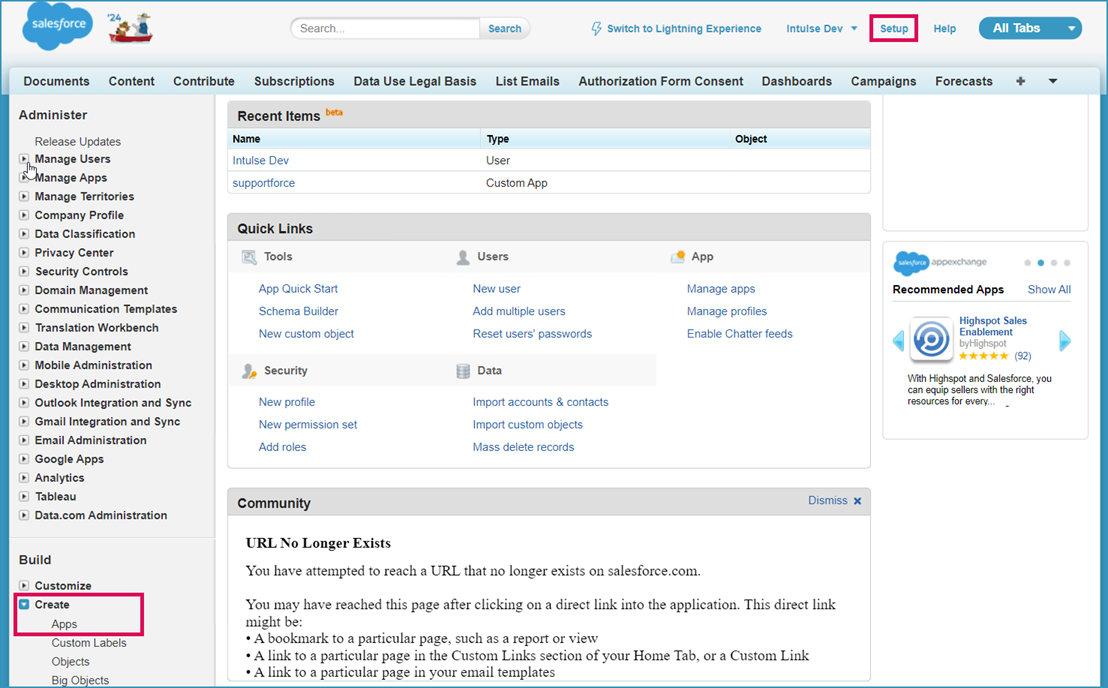Click the App icon in Quick Links
The image size is (1108, 688).
678,257
